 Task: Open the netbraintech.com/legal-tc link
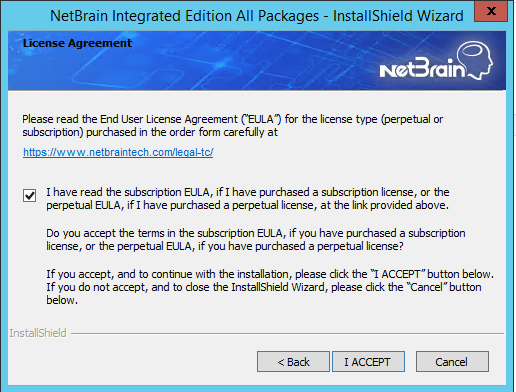[118, 152]
